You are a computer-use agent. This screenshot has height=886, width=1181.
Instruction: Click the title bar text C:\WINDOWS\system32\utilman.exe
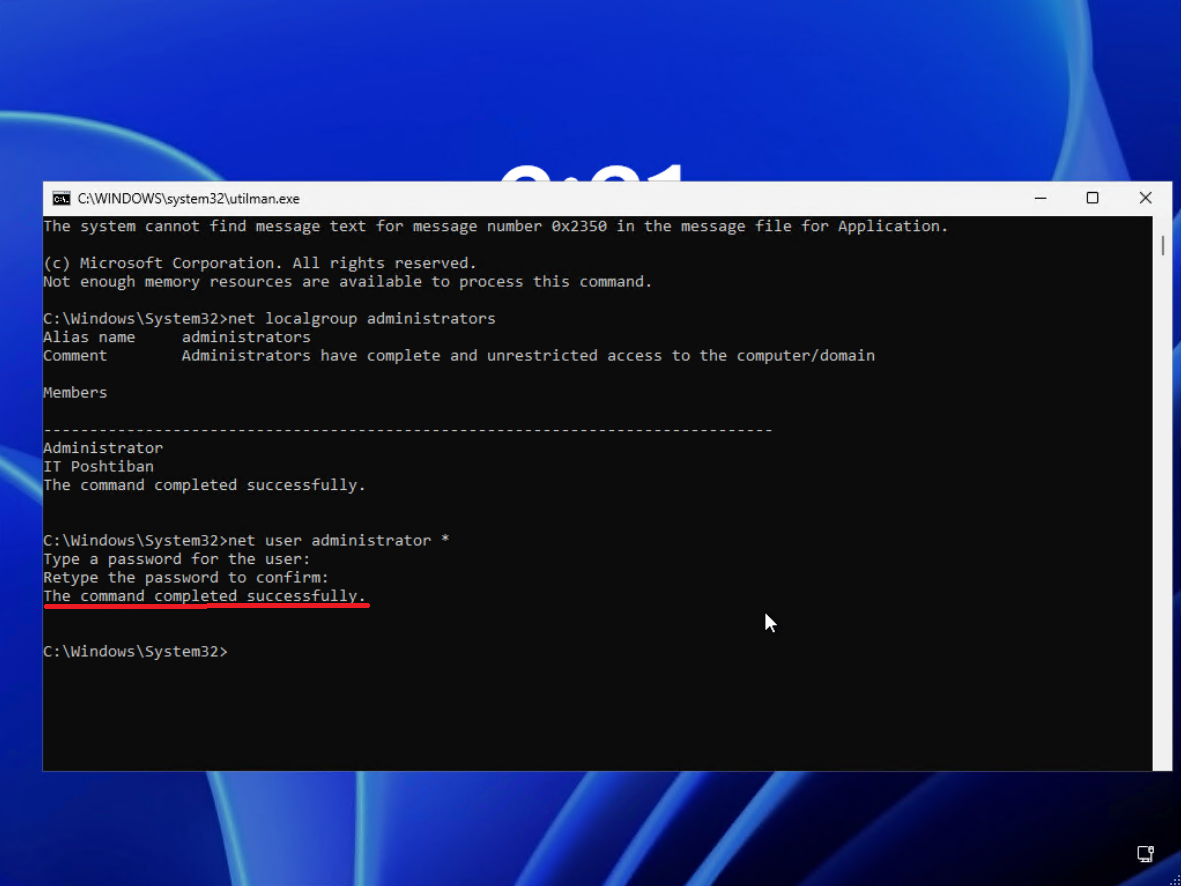188,199
